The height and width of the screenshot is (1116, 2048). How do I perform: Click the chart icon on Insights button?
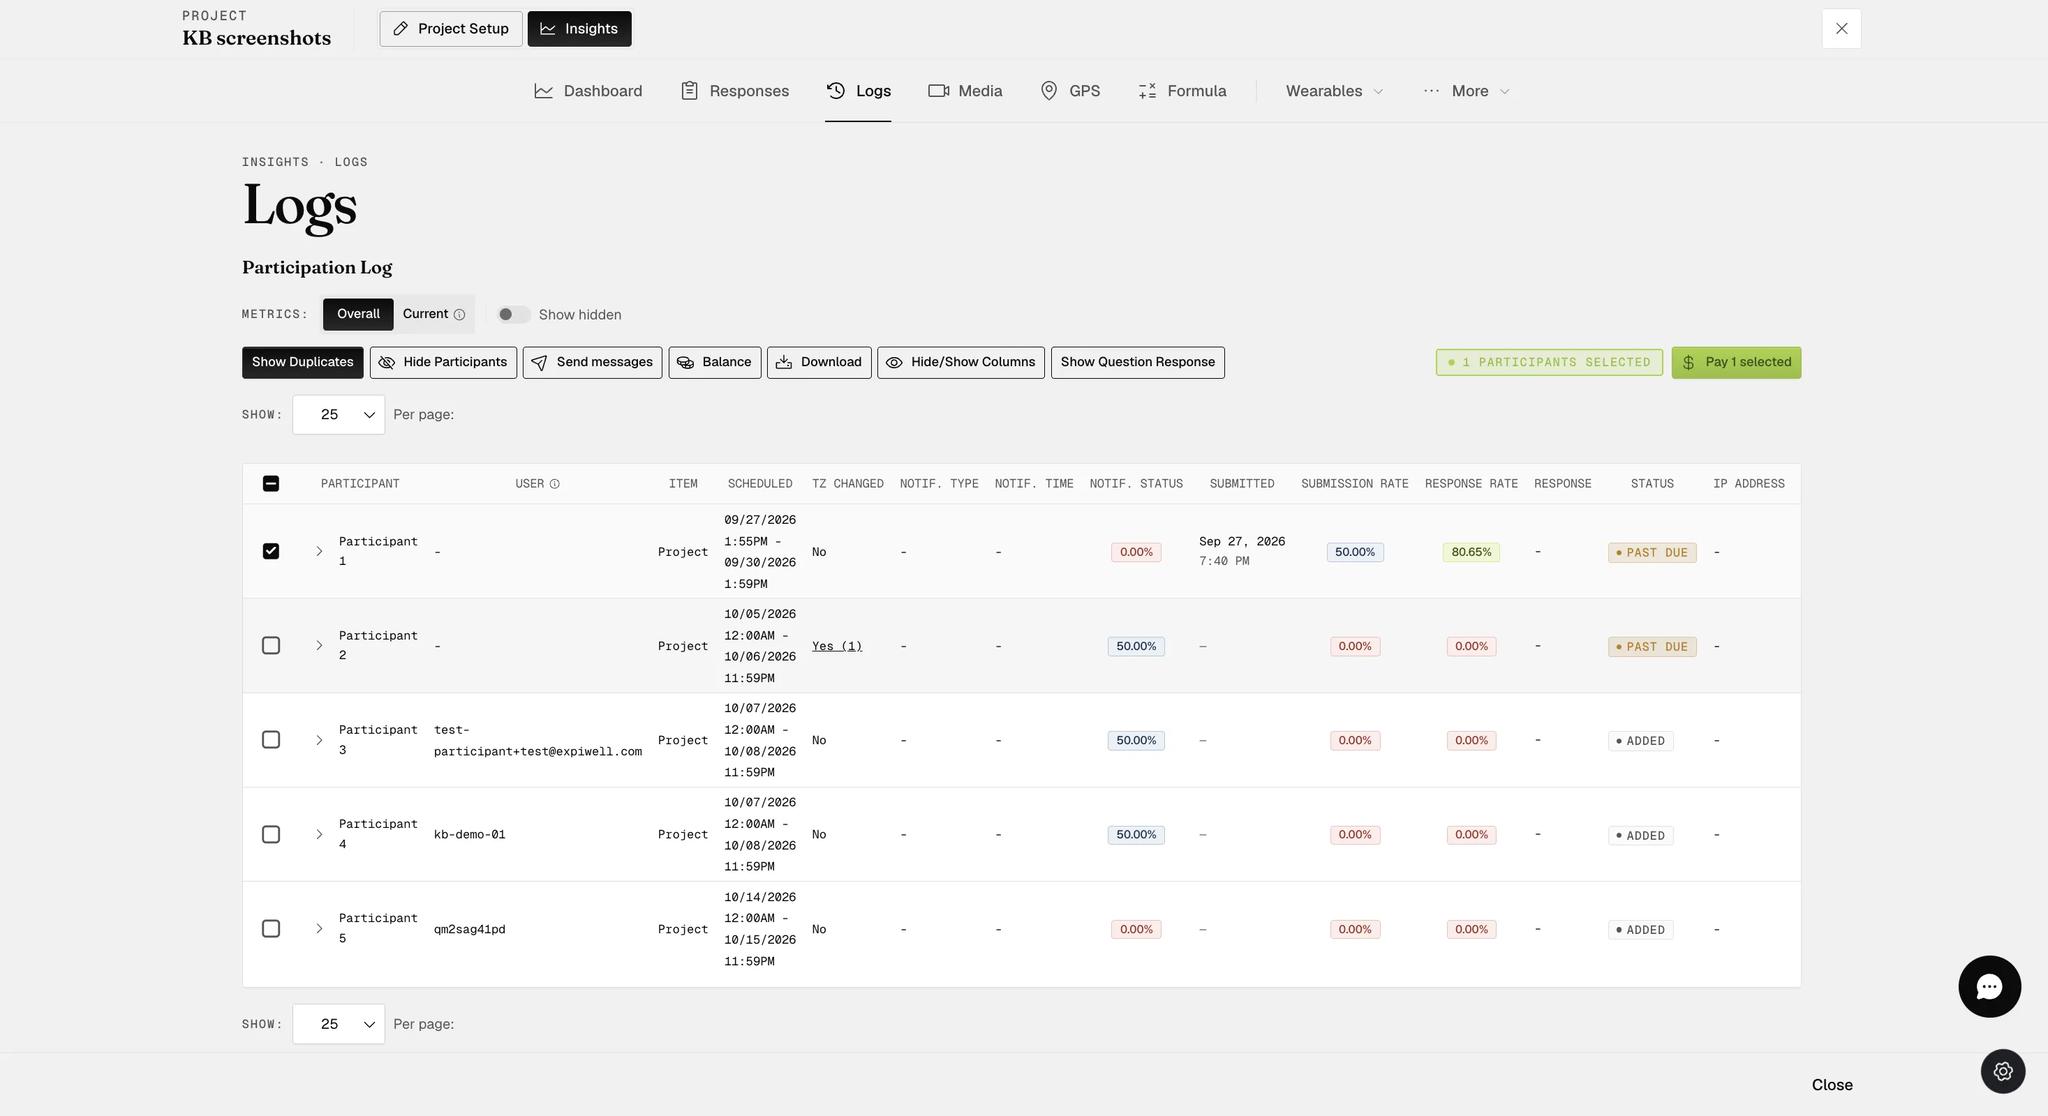click(x=548, y=29)
